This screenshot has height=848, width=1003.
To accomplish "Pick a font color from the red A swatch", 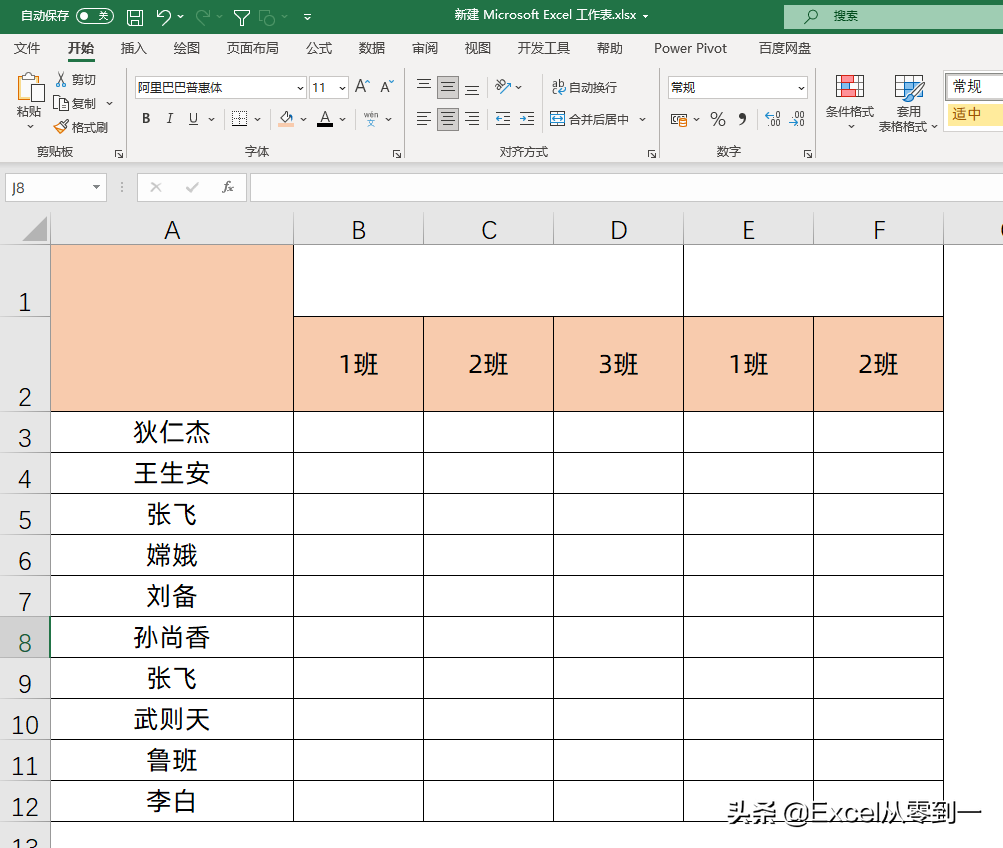I will pos(325,118).
